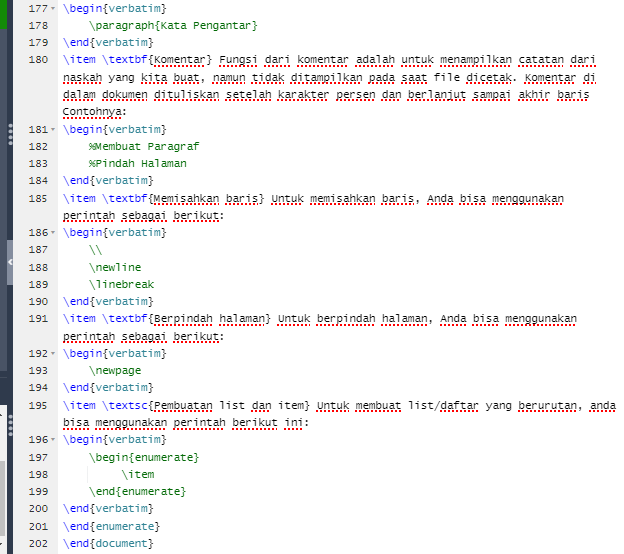Image resolution: width=624 pixels, height=554 pixels.
Task: Click the word Komentar inside \textbf on line 180
Action: click(x=179, y=60)
